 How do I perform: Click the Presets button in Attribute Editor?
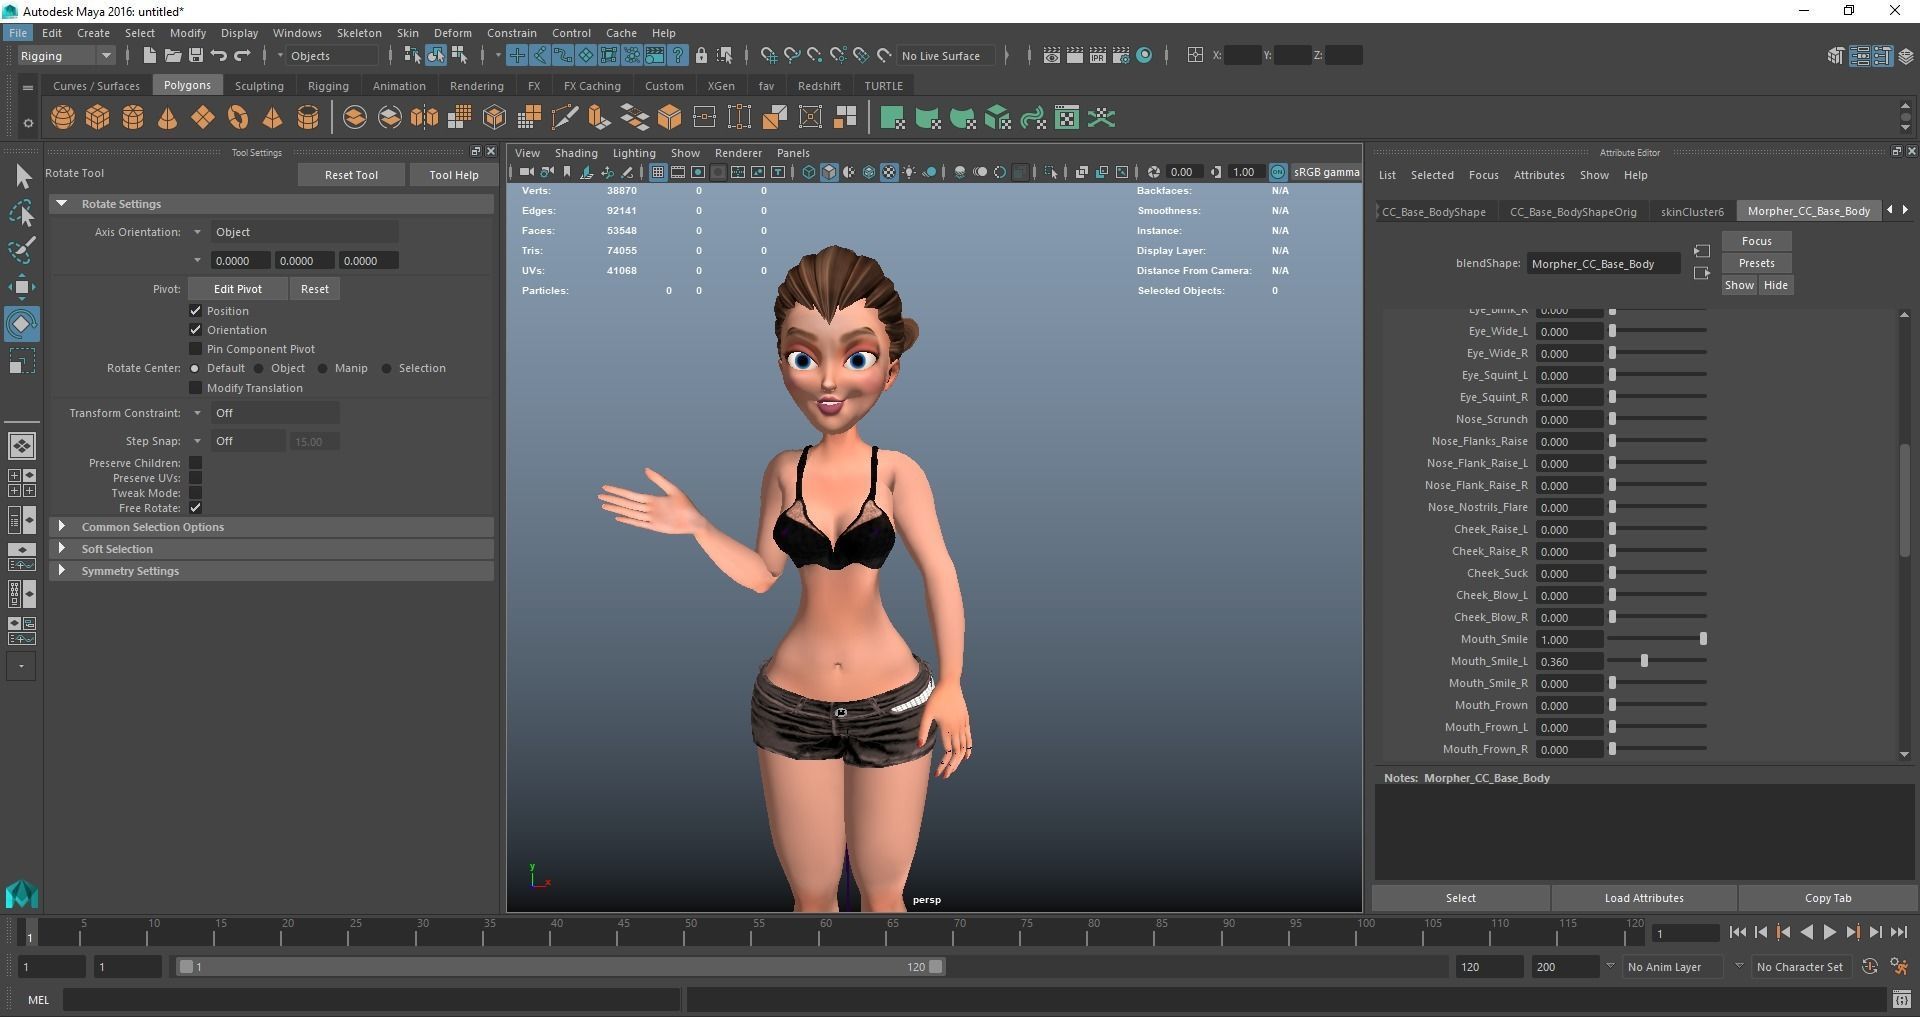[x=1756, y=263]
